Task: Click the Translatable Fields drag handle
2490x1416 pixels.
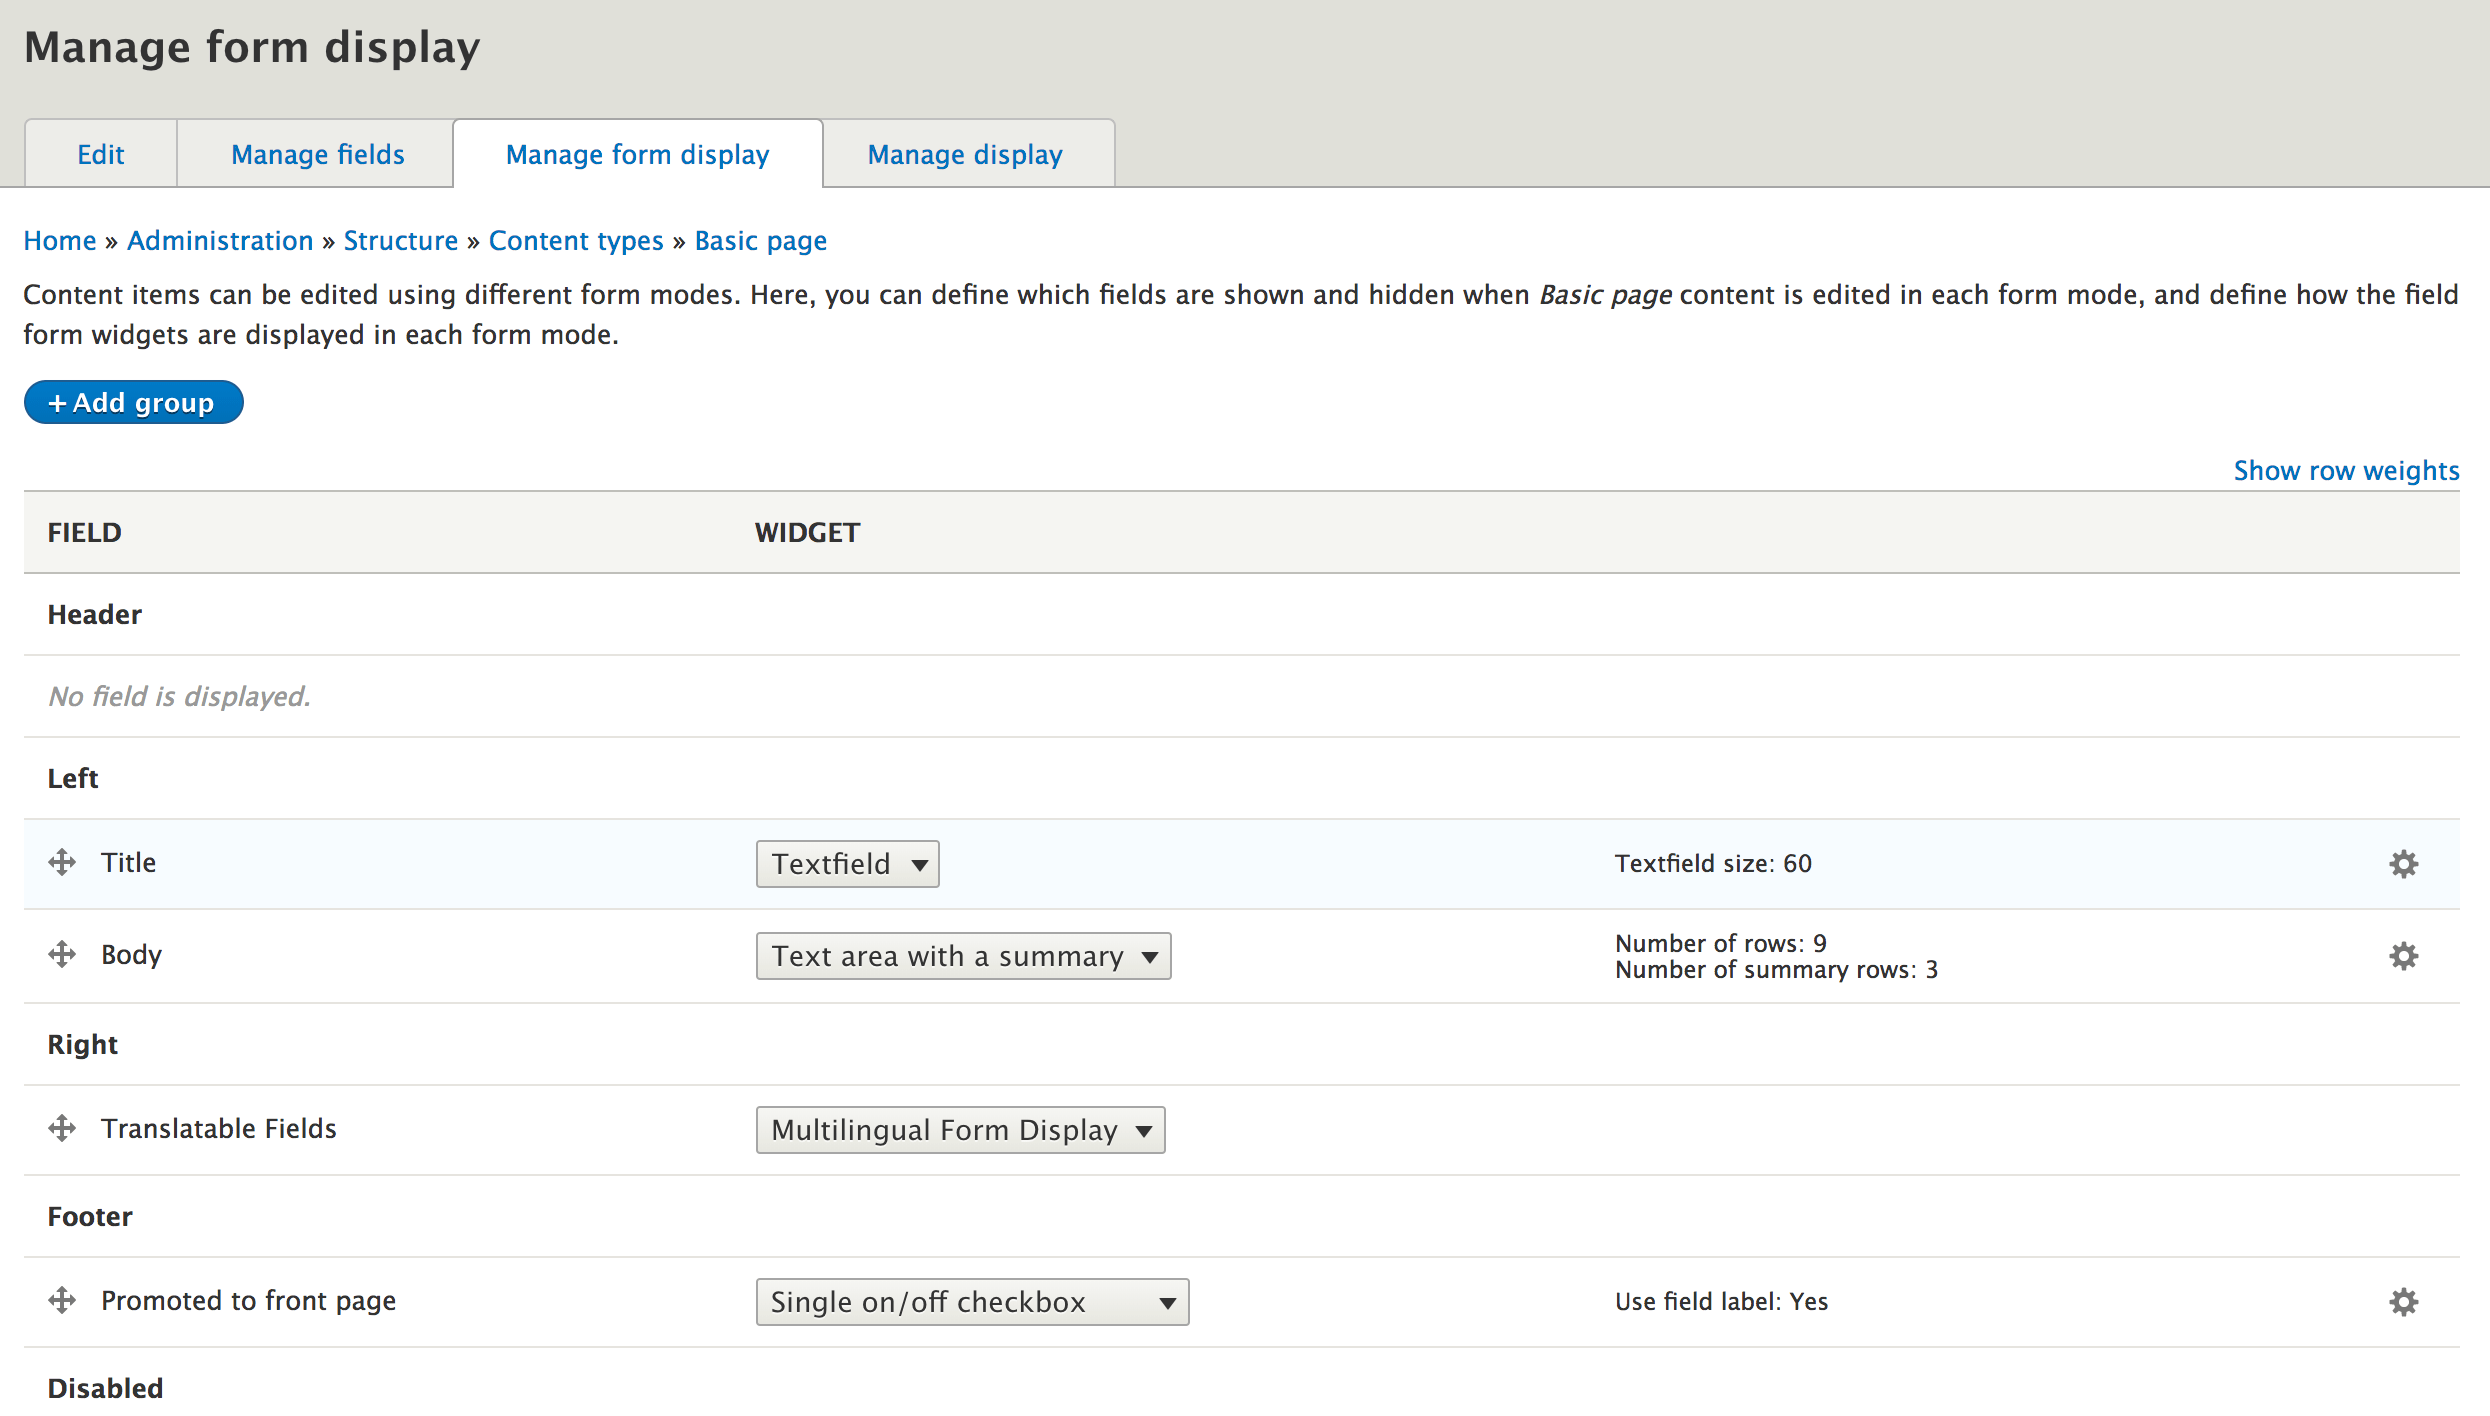Action: point(62,1128)
